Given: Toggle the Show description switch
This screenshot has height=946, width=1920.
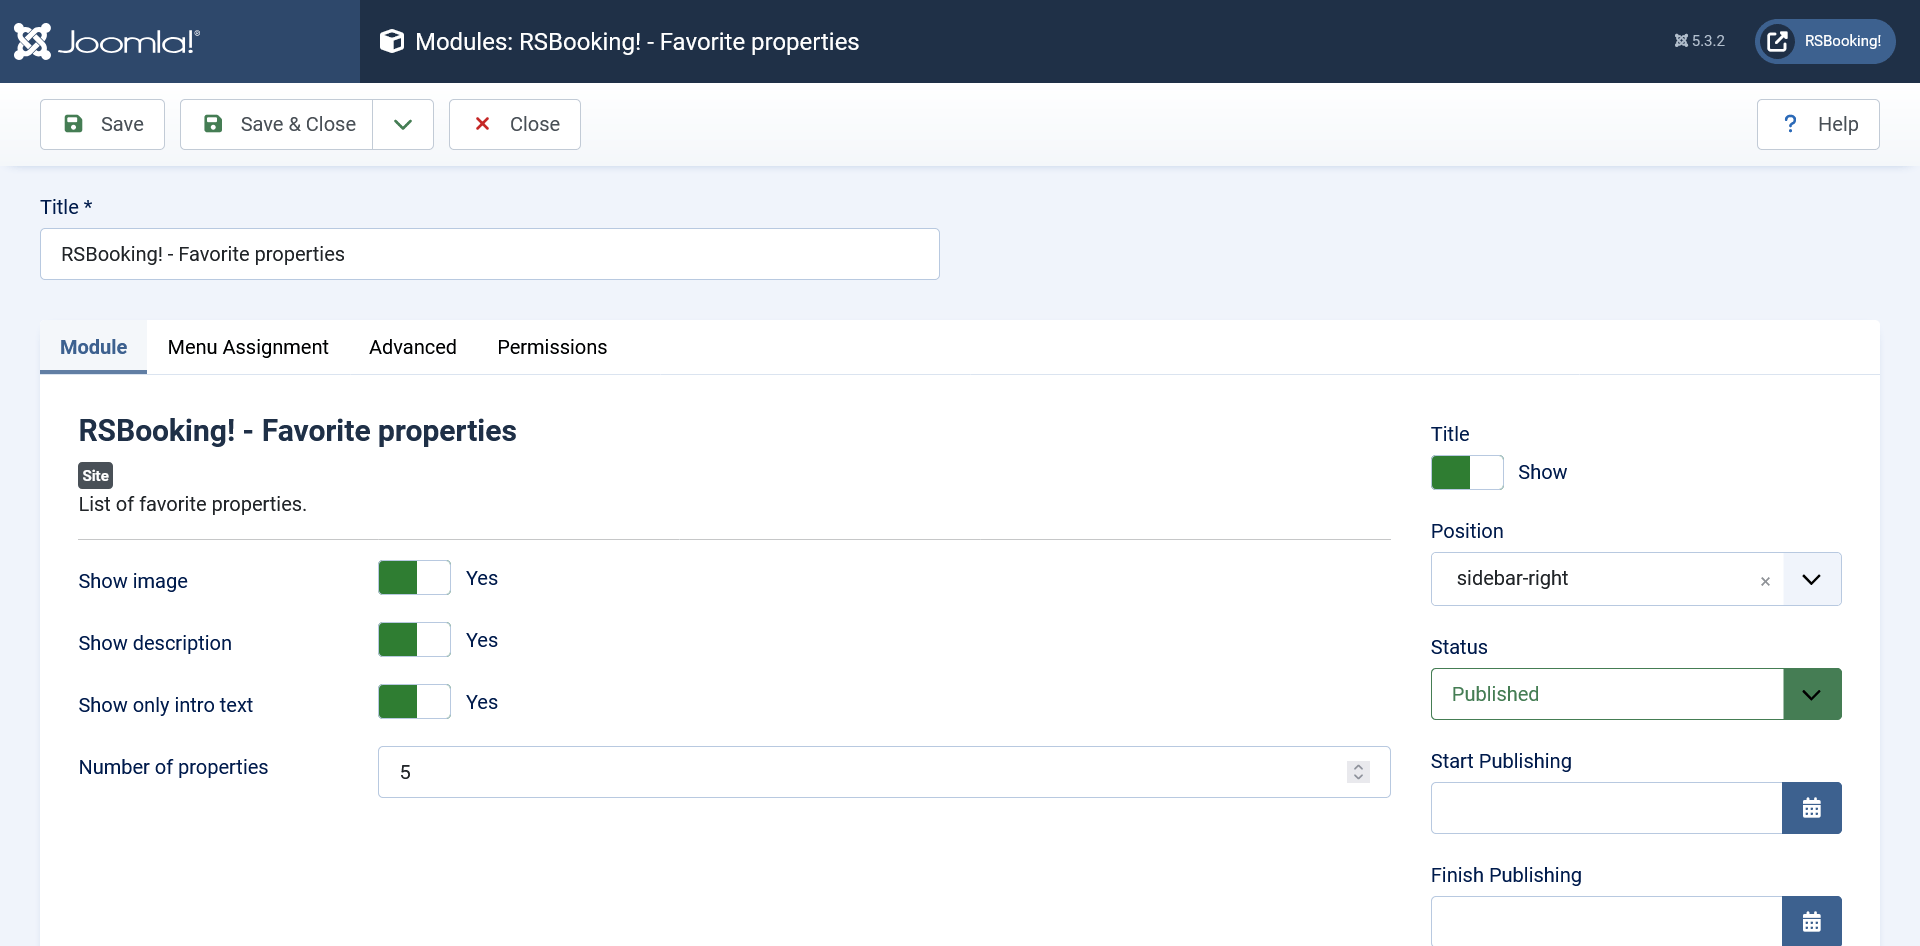Looking at the screenshot, I should coord(414,640).
